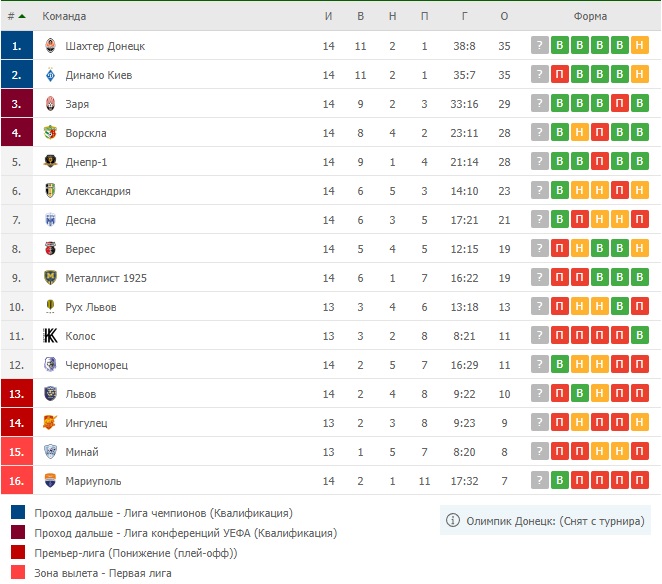Viewport: 662px width, 584px height.
Task: Click the Dynamo Kyiv club logo
Action: tap(50, 75)
